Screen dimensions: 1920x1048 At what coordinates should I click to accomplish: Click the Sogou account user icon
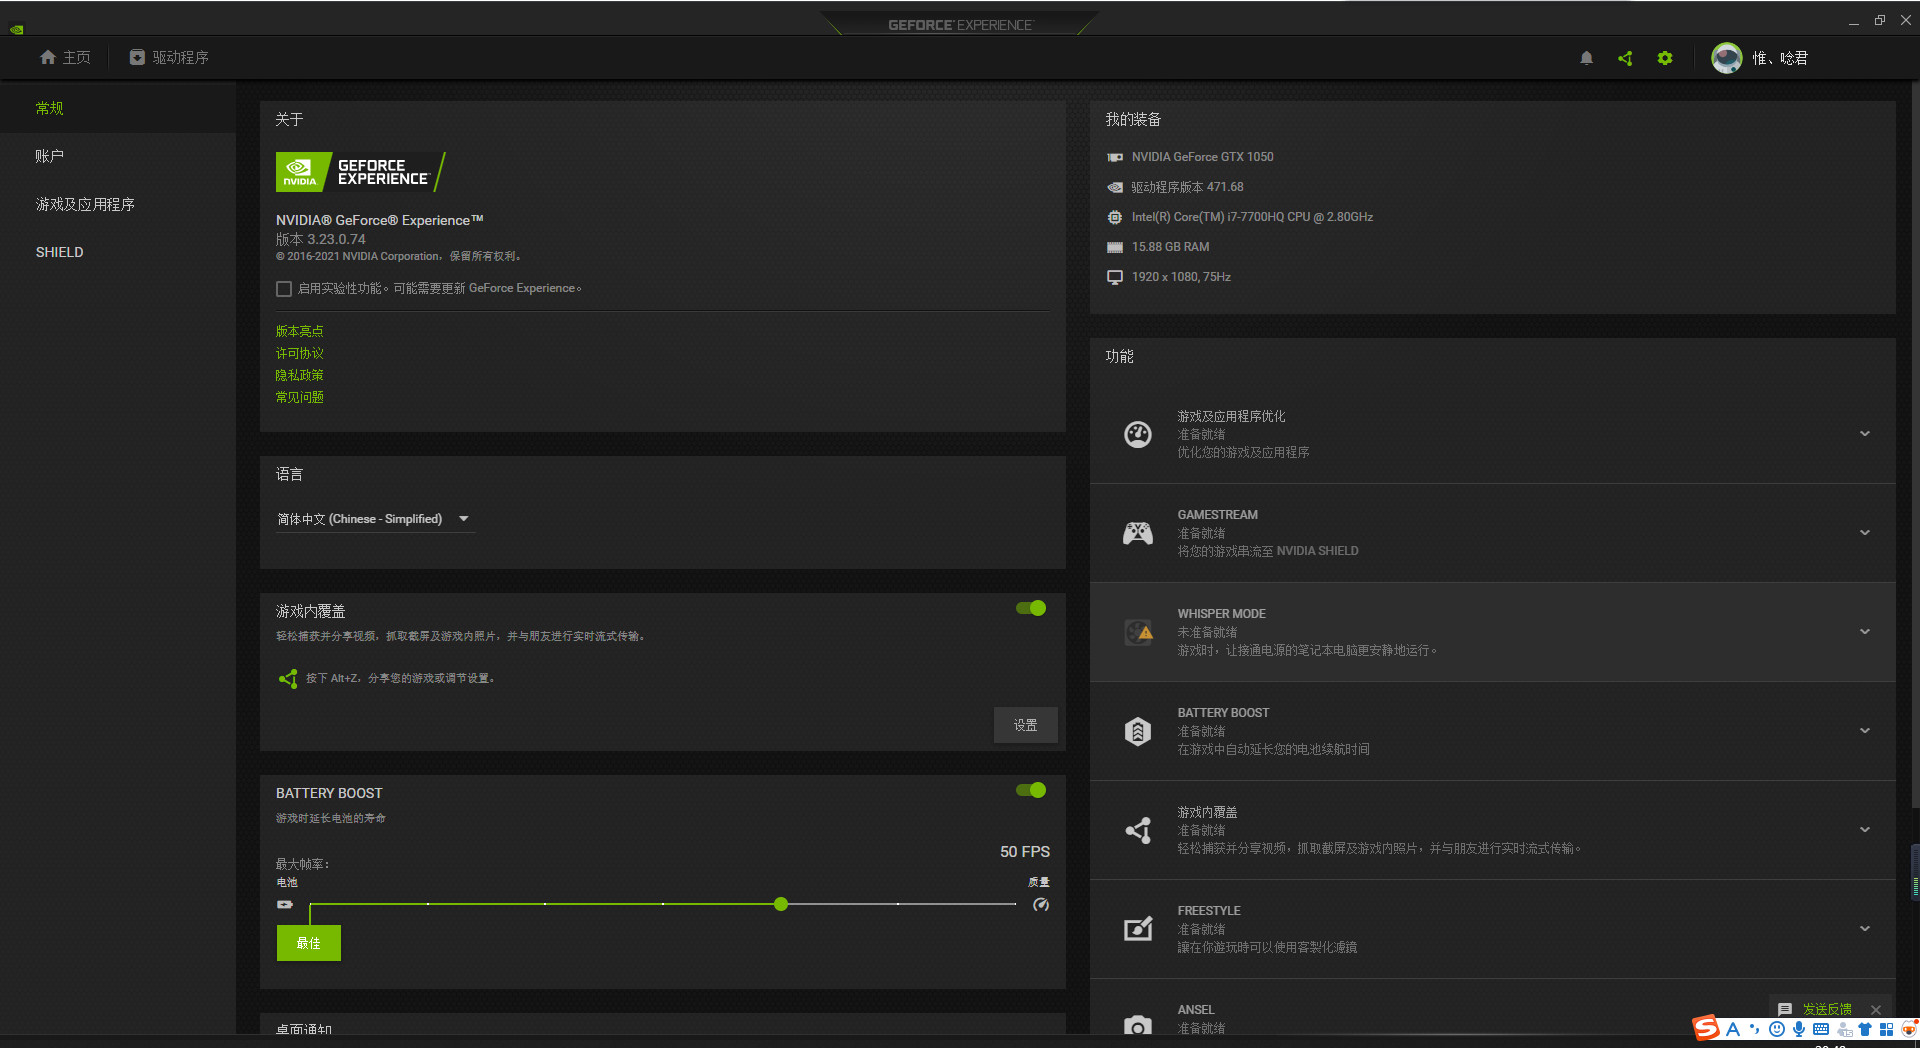[1844, 1029]
